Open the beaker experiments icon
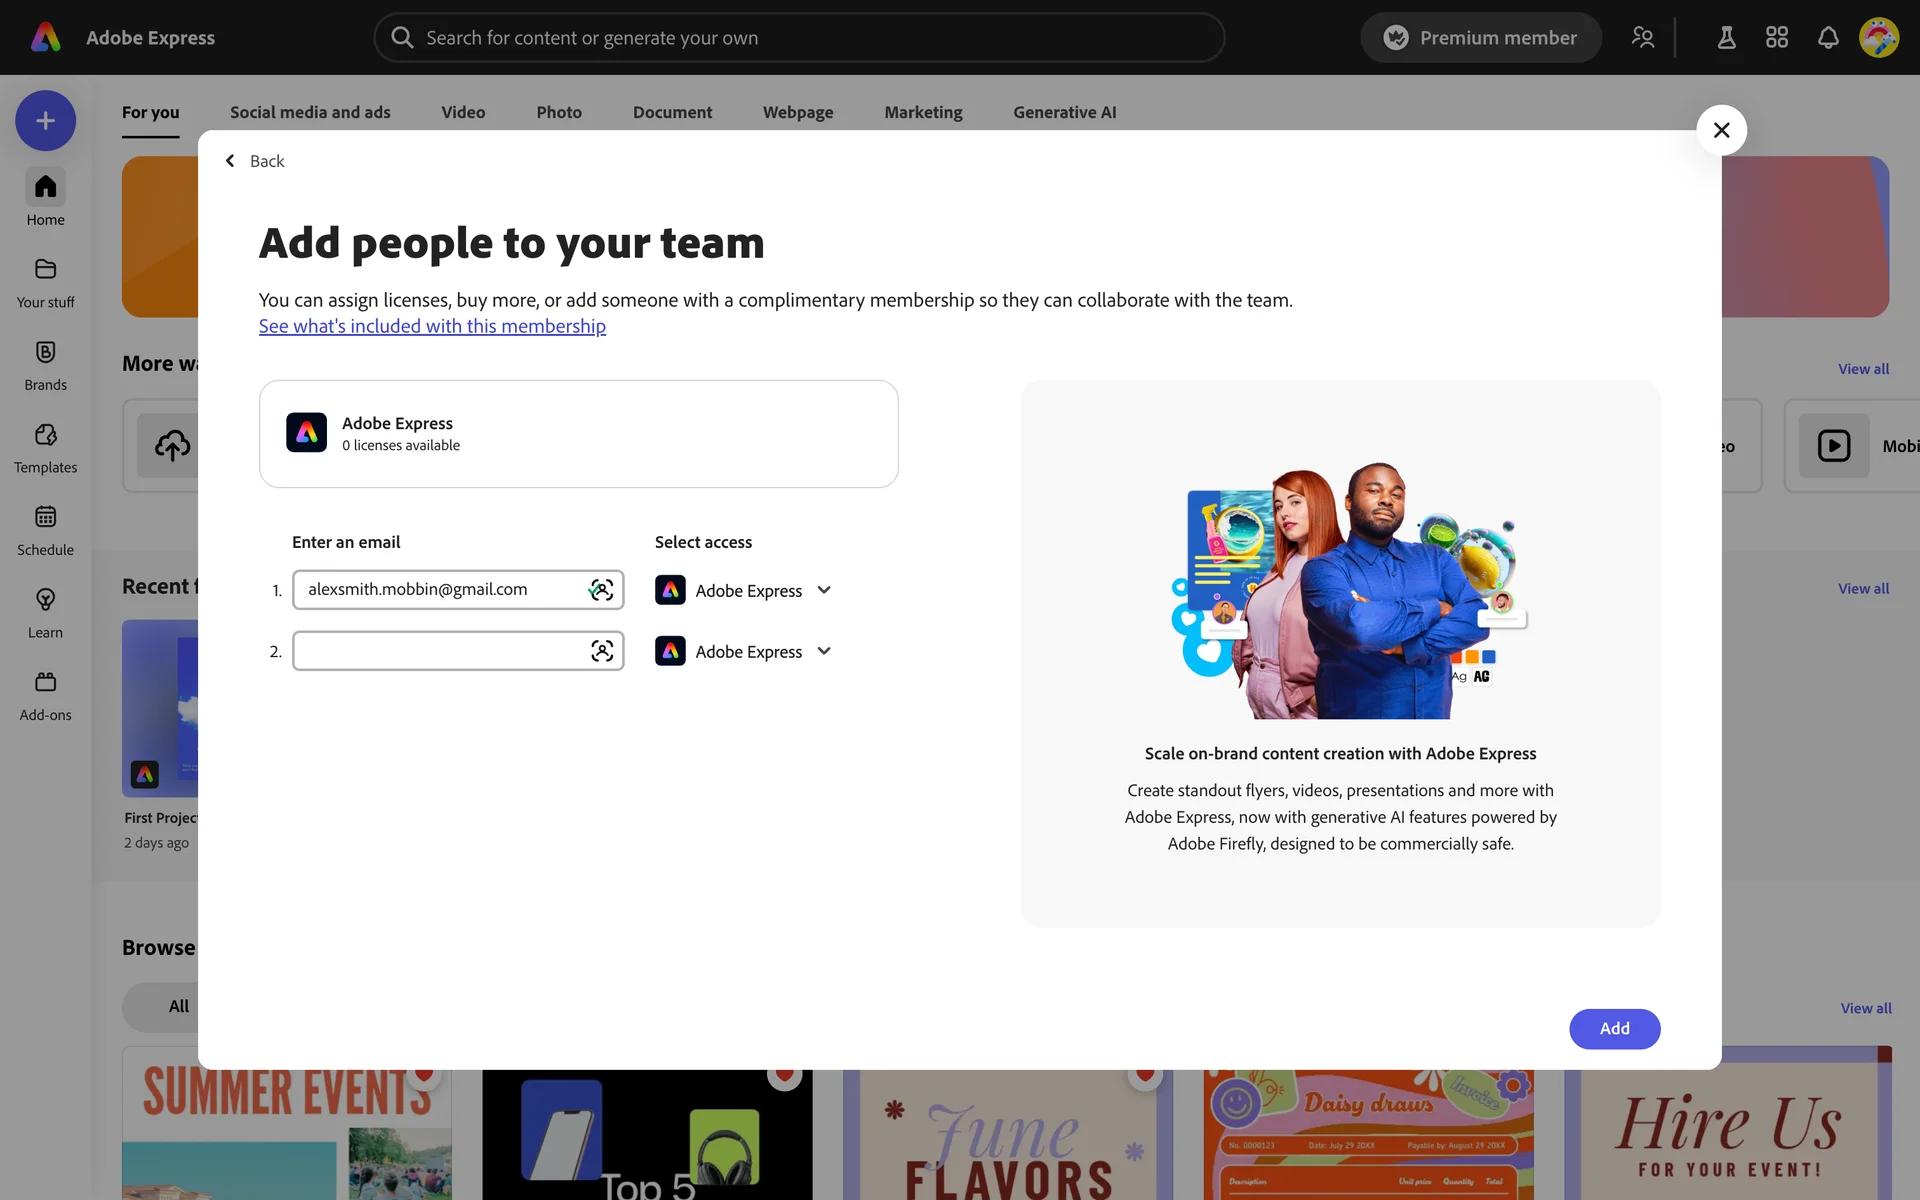 1726,38
